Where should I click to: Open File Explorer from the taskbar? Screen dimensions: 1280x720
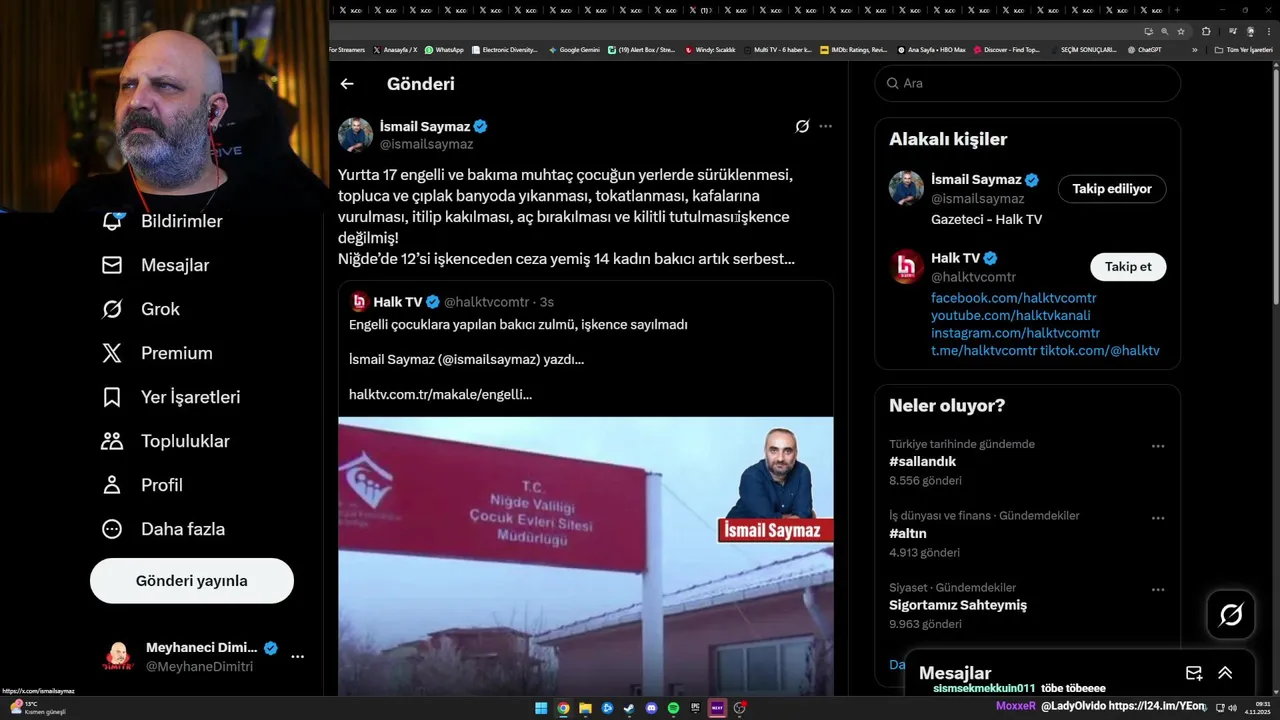(x=585, y=708)
